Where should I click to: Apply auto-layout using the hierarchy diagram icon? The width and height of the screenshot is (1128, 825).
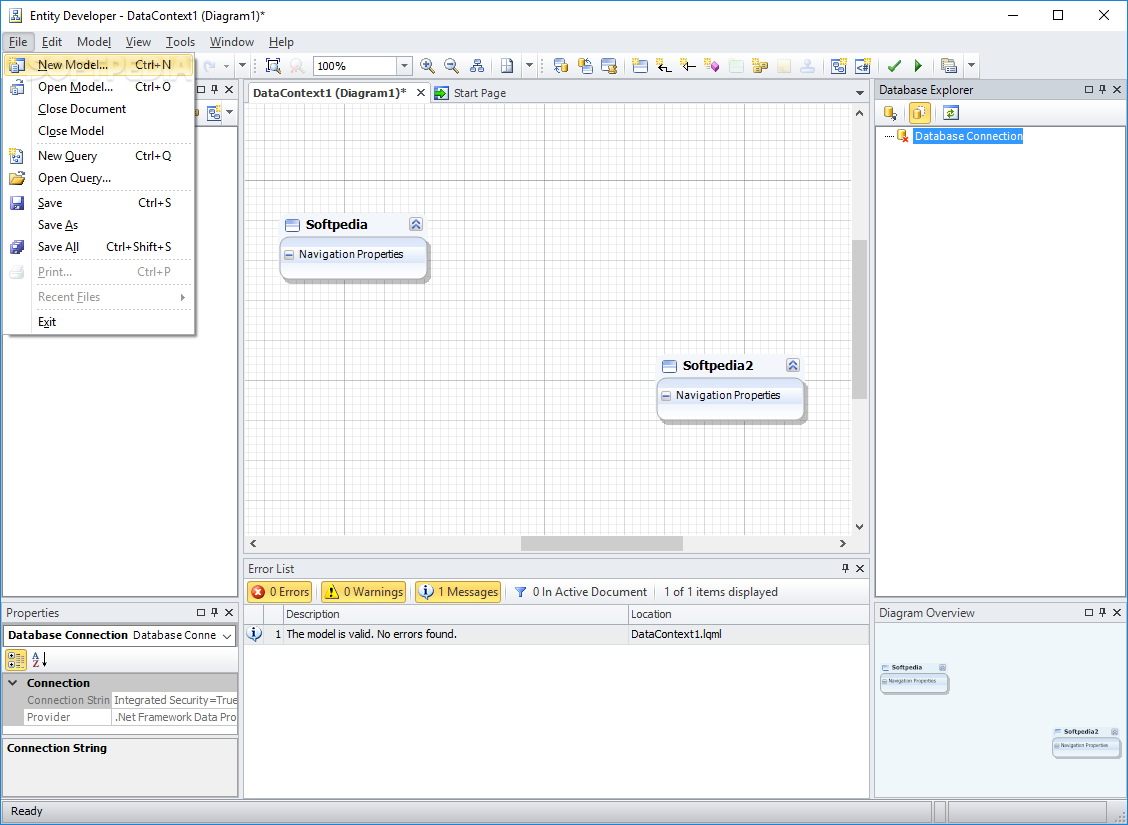pos(477,65)
